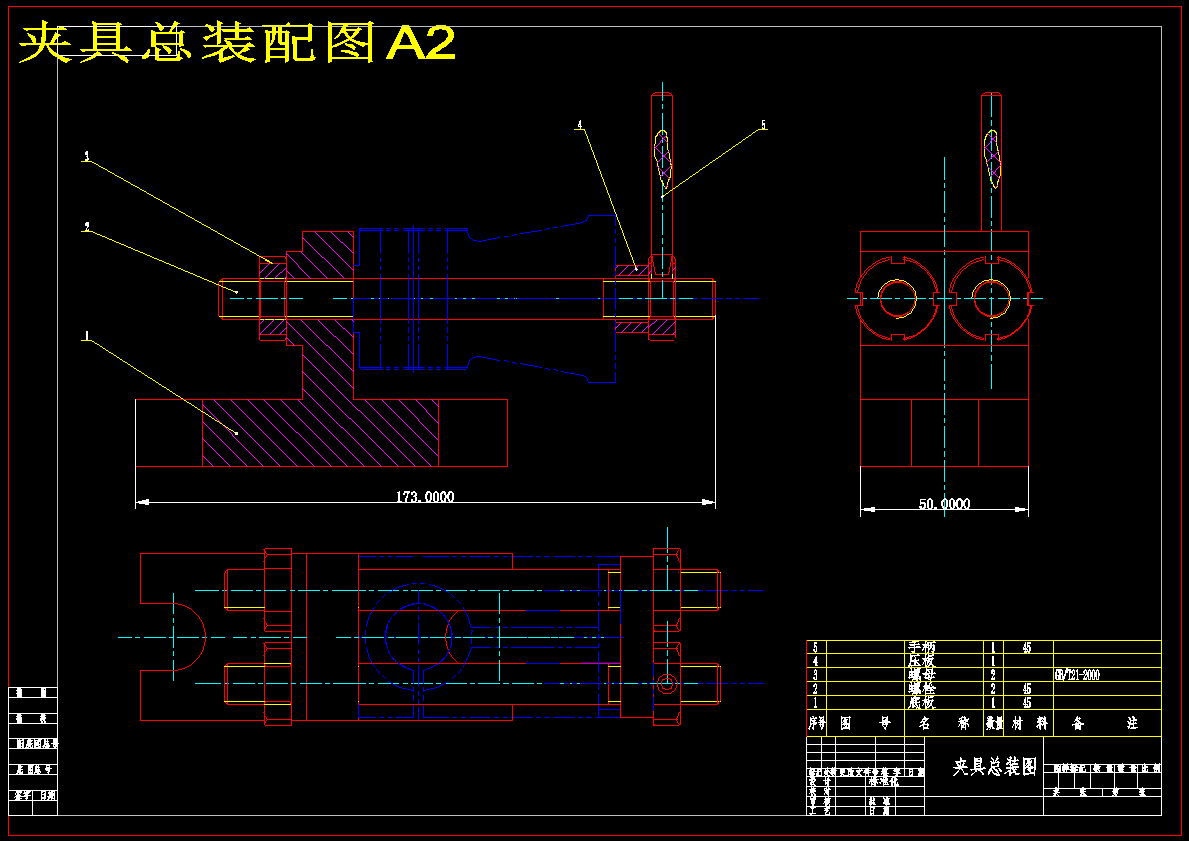The height and width of the screenshot is (841, 1189).
Task: Select the GB/T21-2000 remark in 螺母 row
Action: (1077, 675)
